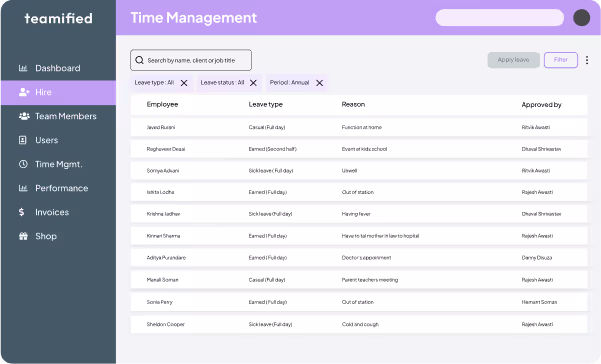This screenshot has height=364, width=601.
Task: Click the header search bar
Action: tap(499, 18)
